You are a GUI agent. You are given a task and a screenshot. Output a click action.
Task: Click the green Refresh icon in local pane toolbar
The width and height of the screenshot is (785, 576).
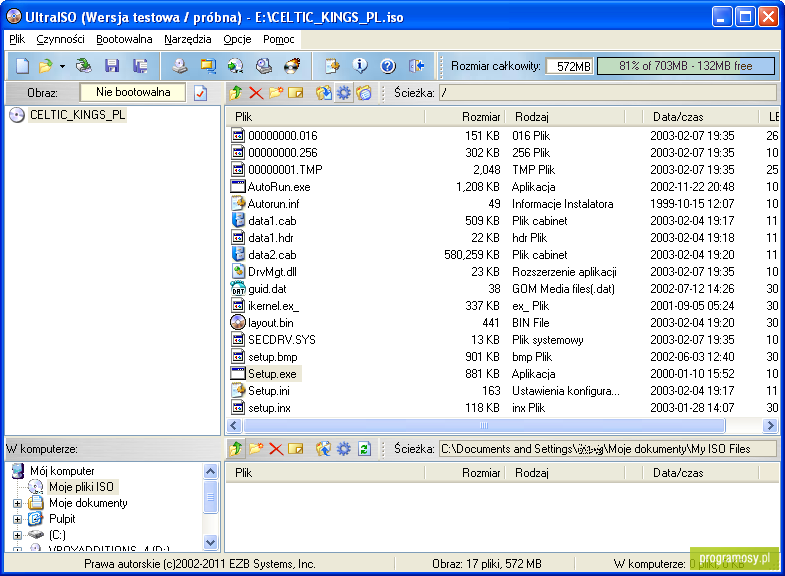[x=364, y=449]
